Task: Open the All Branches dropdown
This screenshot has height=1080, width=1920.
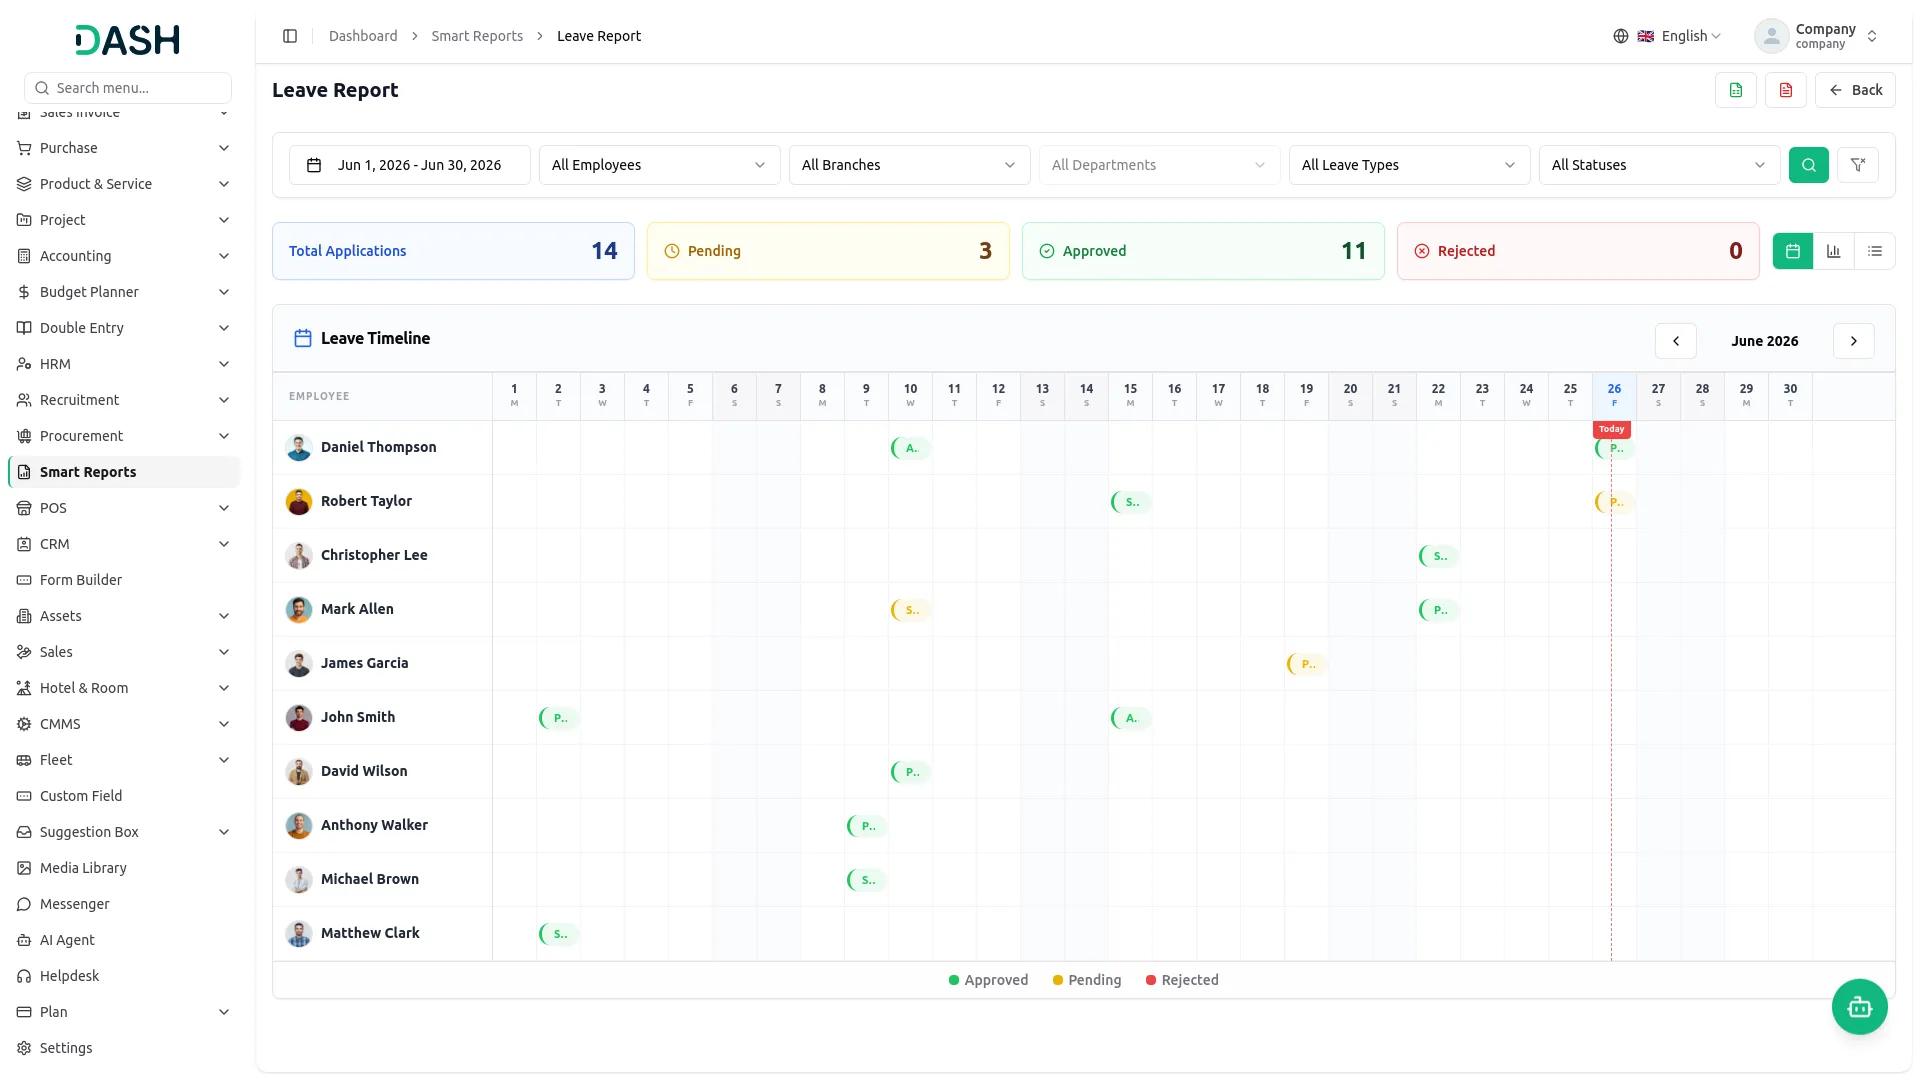Action: (910, 165)
